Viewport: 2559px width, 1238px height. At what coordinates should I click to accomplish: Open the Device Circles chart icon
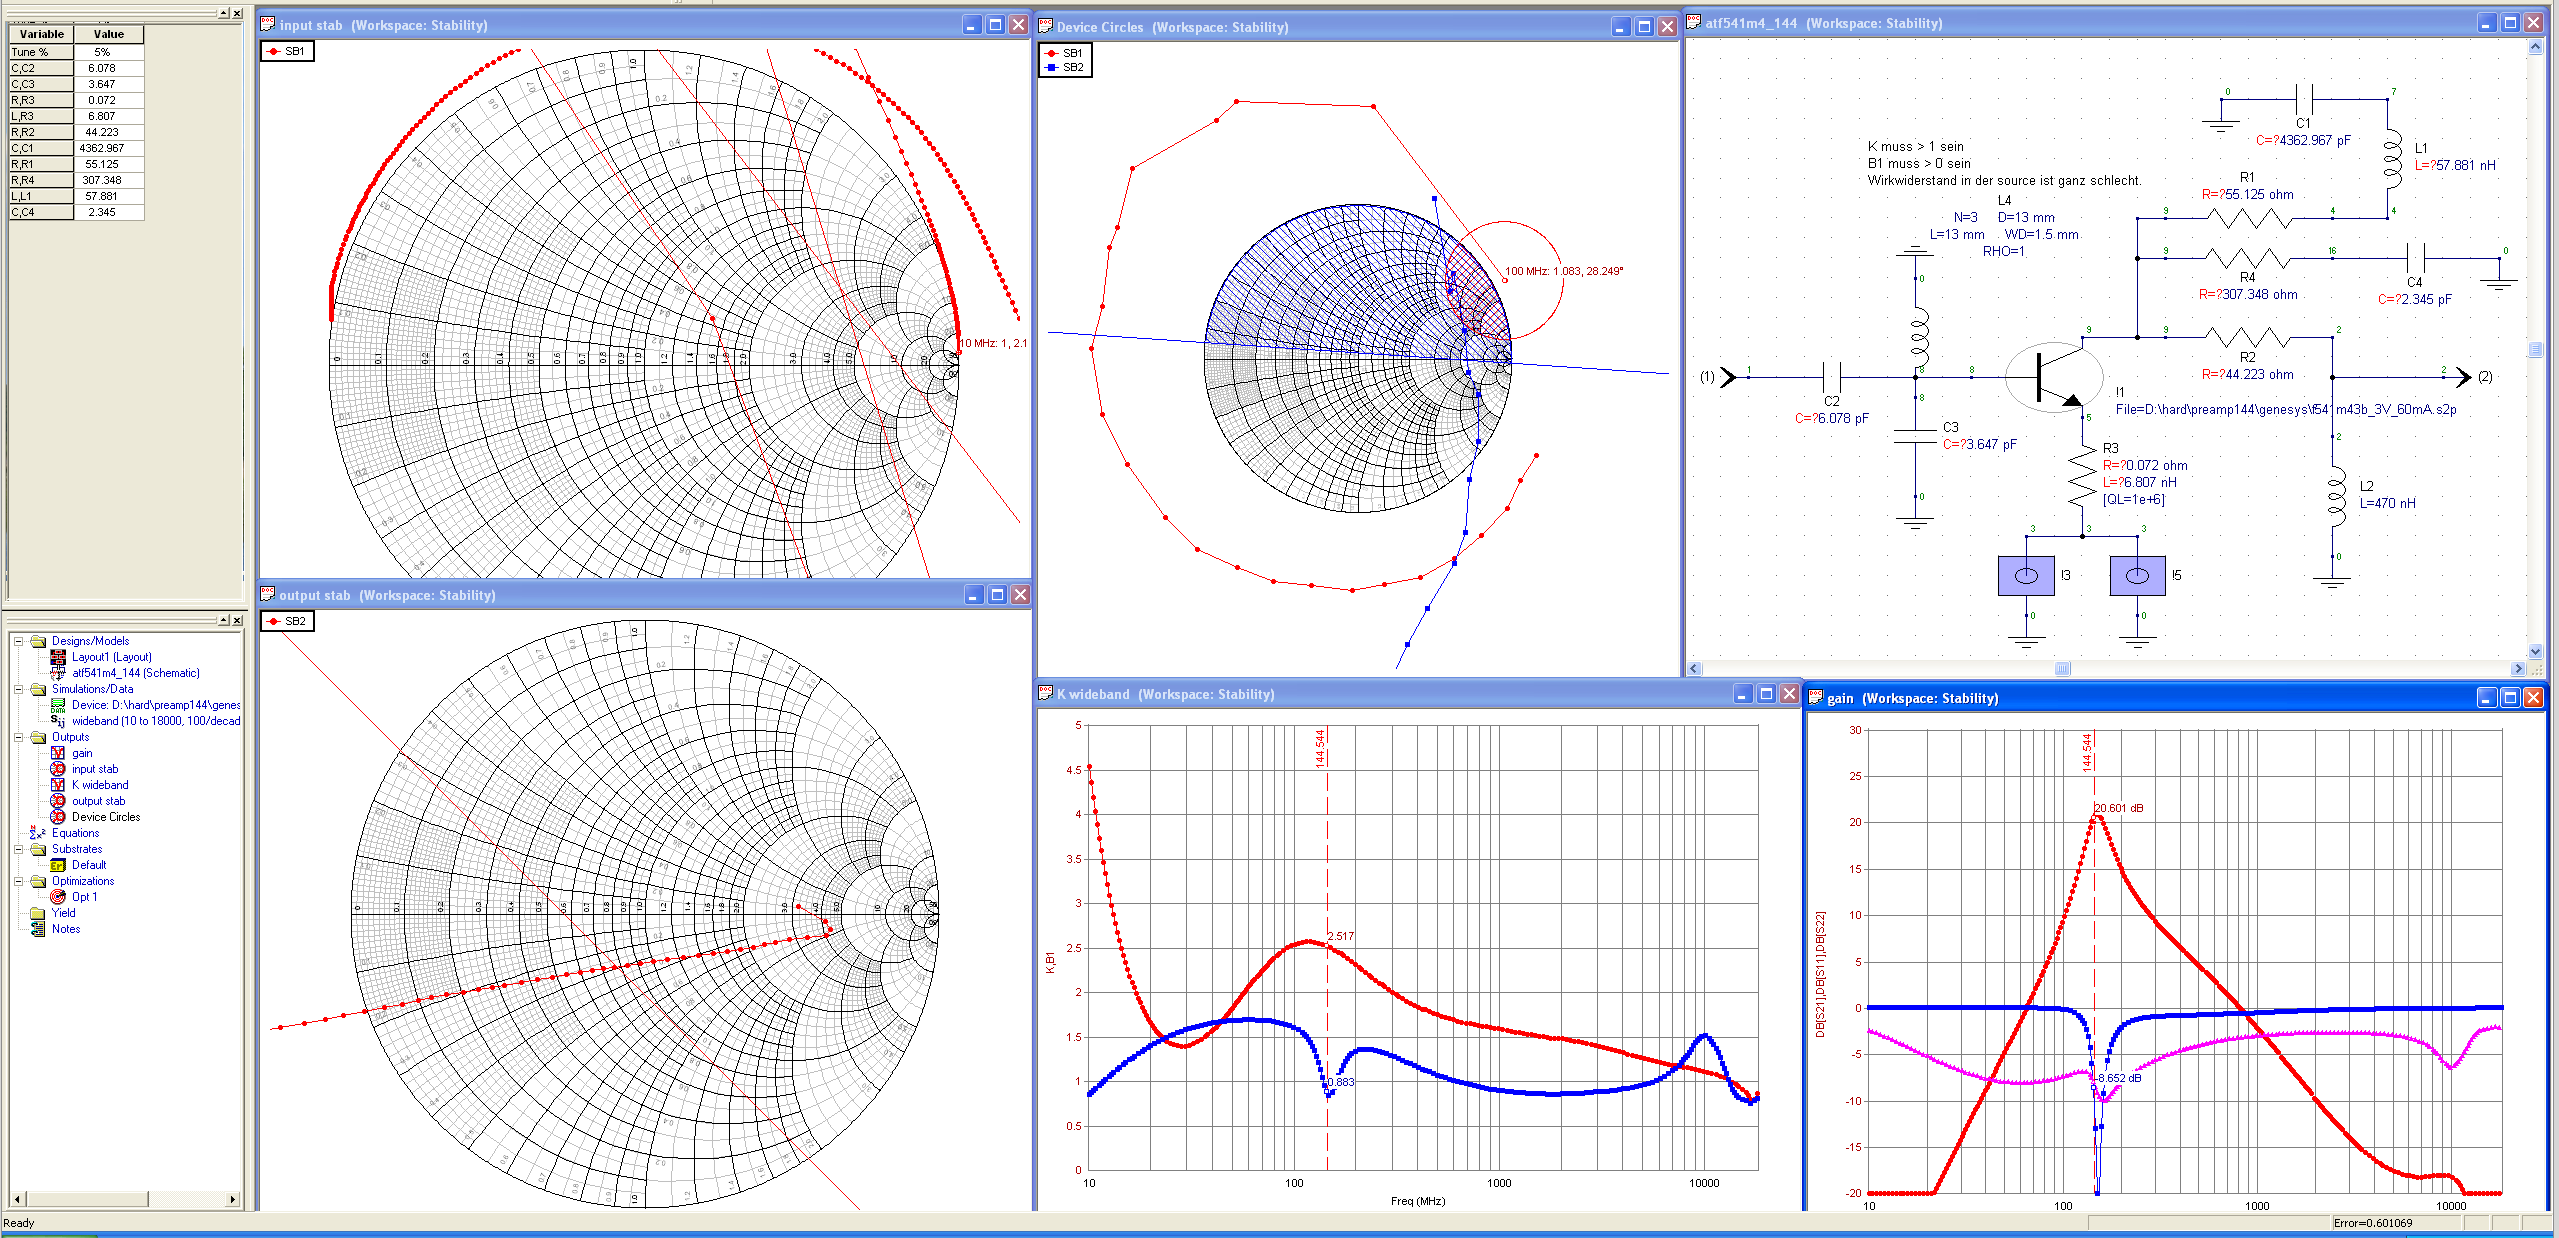pos(58,817)
